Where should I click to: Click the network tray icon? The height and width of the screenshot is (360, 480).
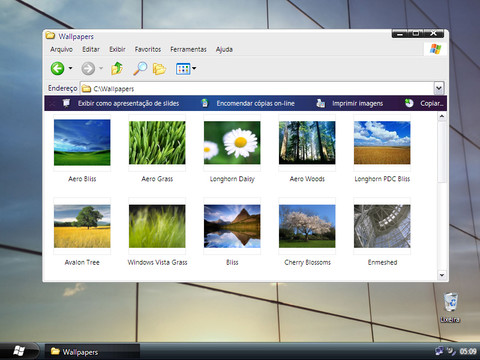coord(439,351)
